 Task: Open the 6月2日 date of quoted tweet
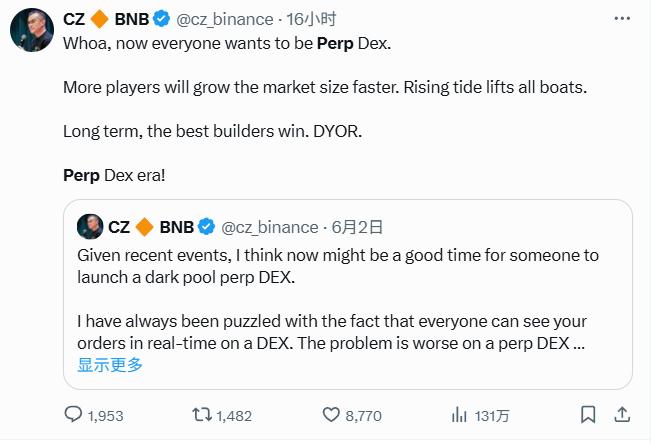(x=358, y=226)
